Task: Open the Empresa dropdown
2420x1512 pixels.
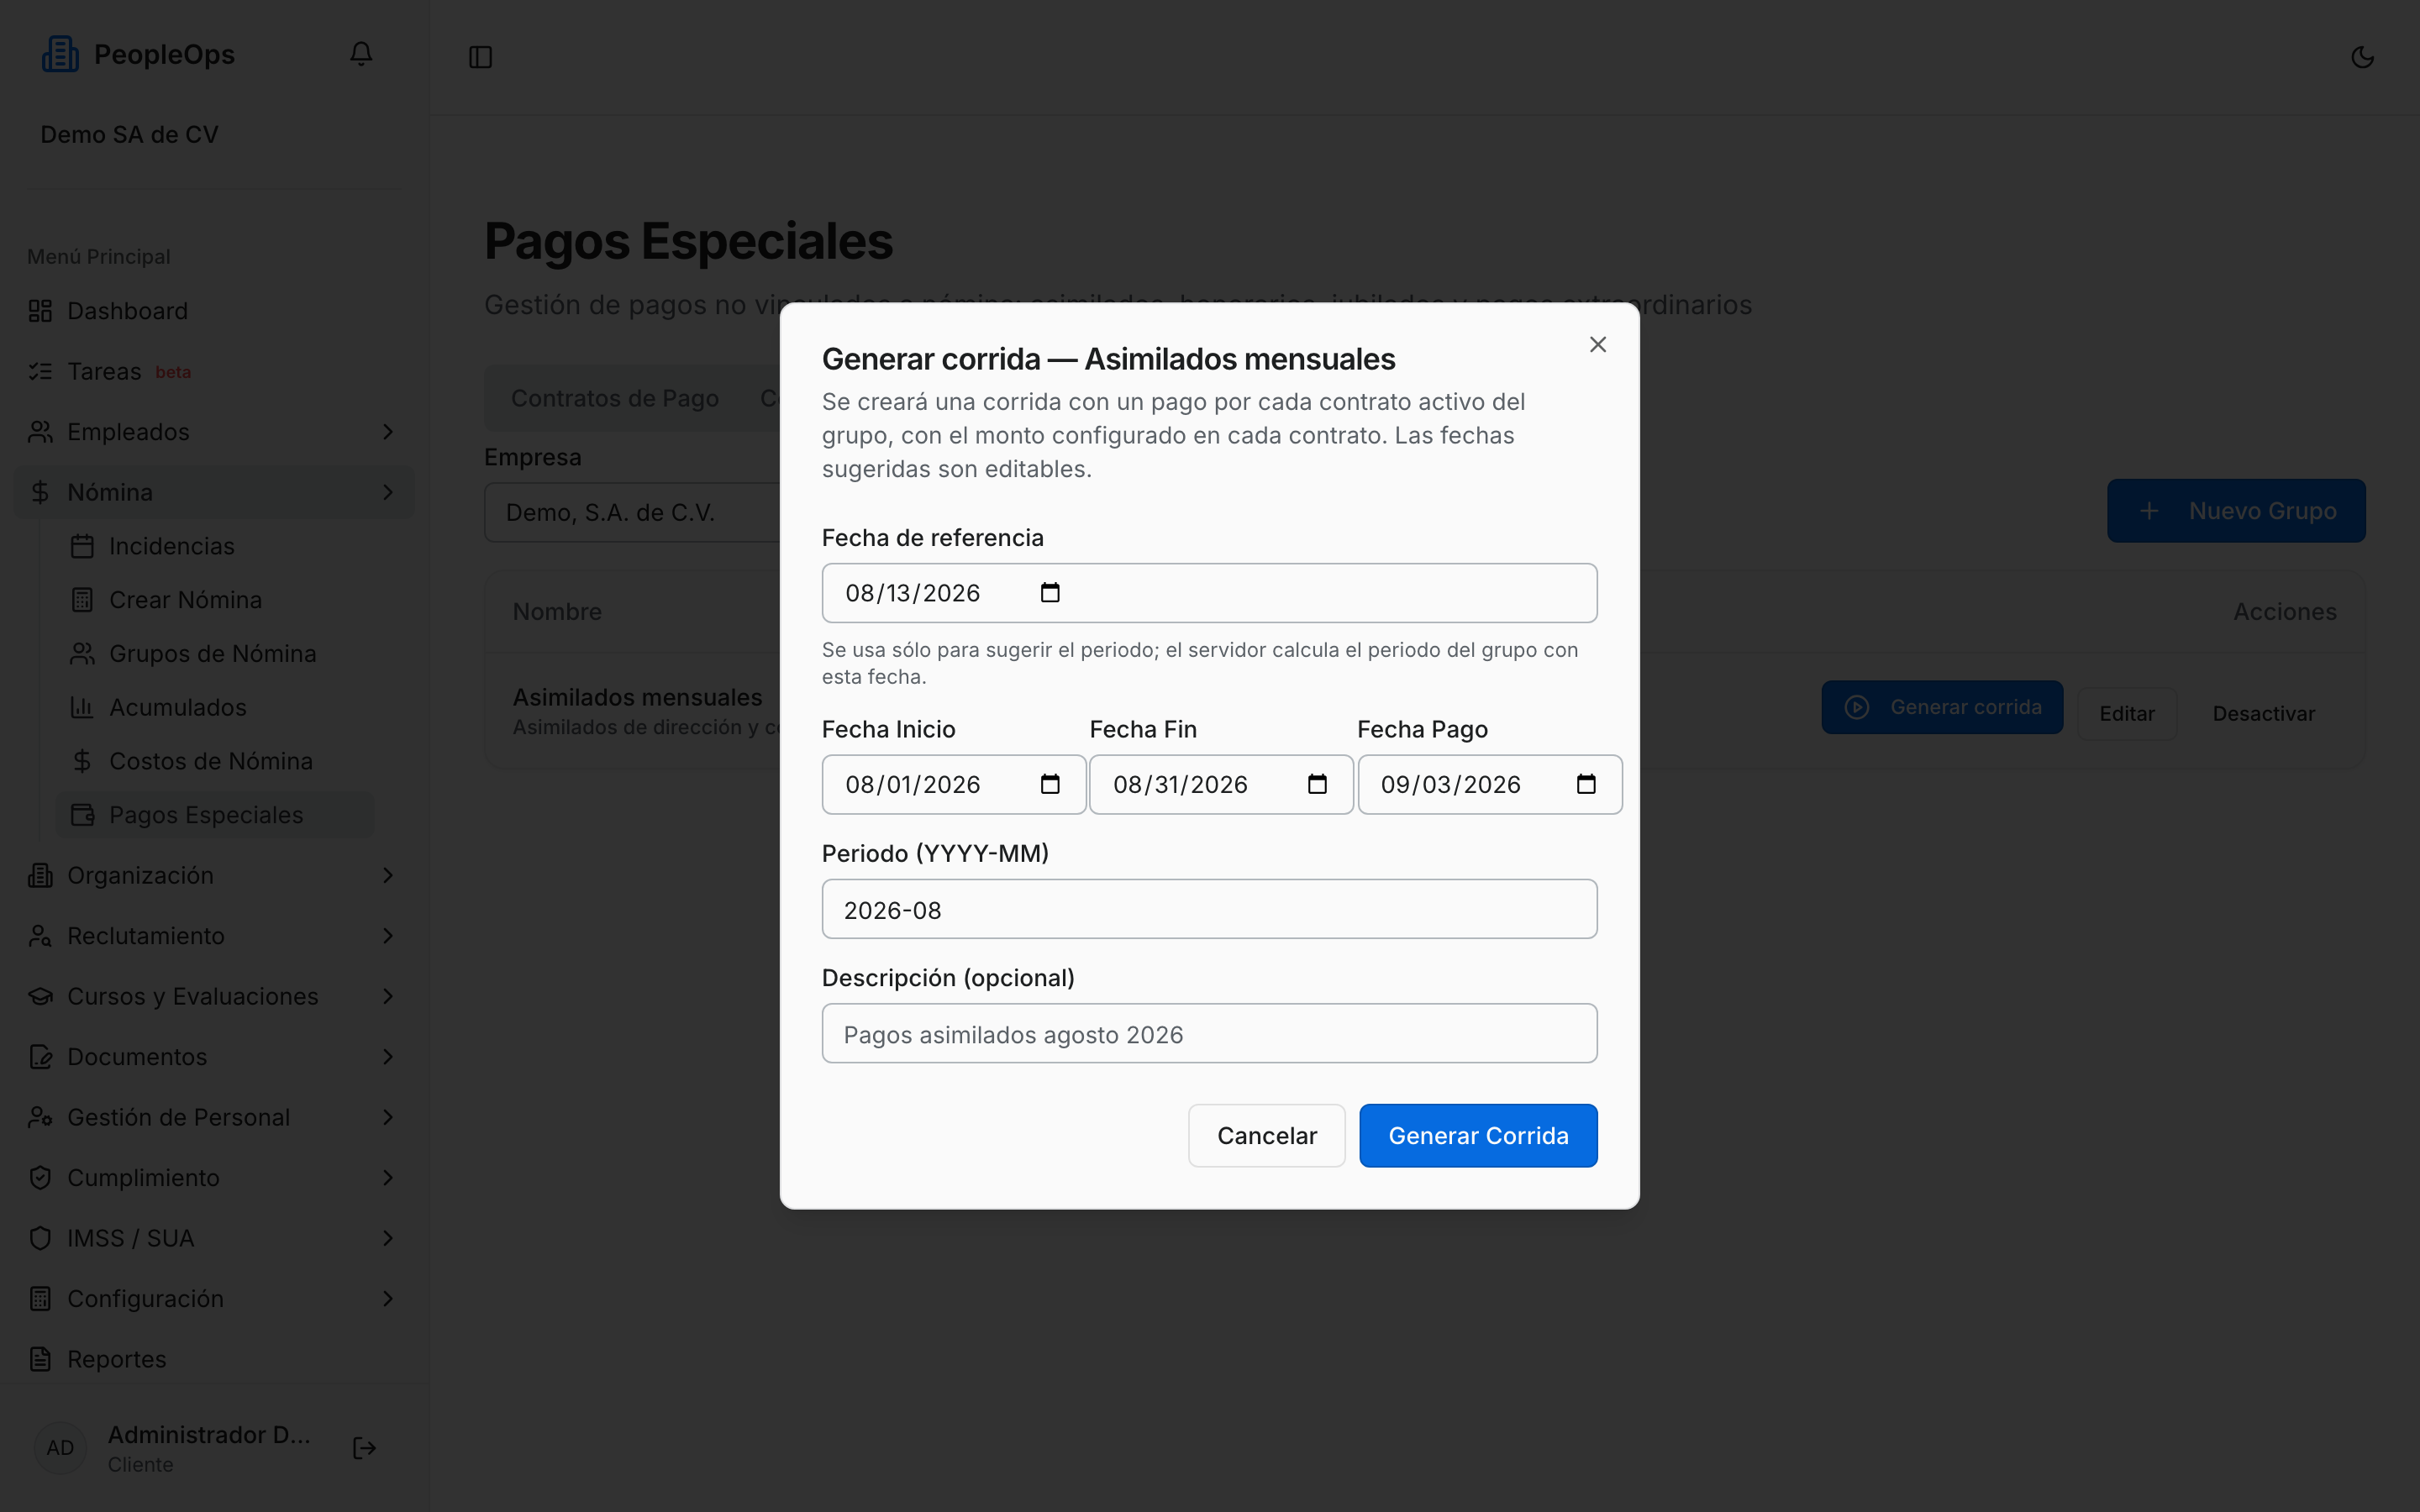Action: click(633, 513)
